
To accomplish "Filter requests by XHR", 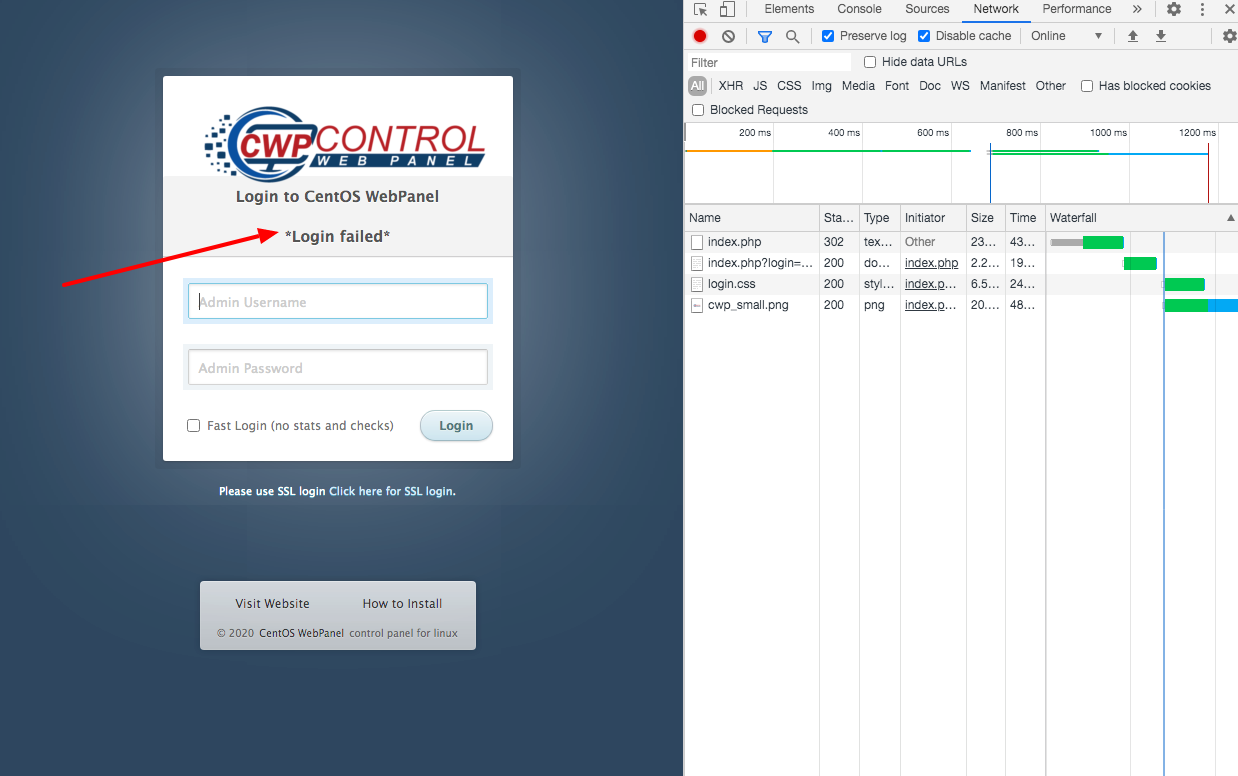I will [x=731, y=86].
